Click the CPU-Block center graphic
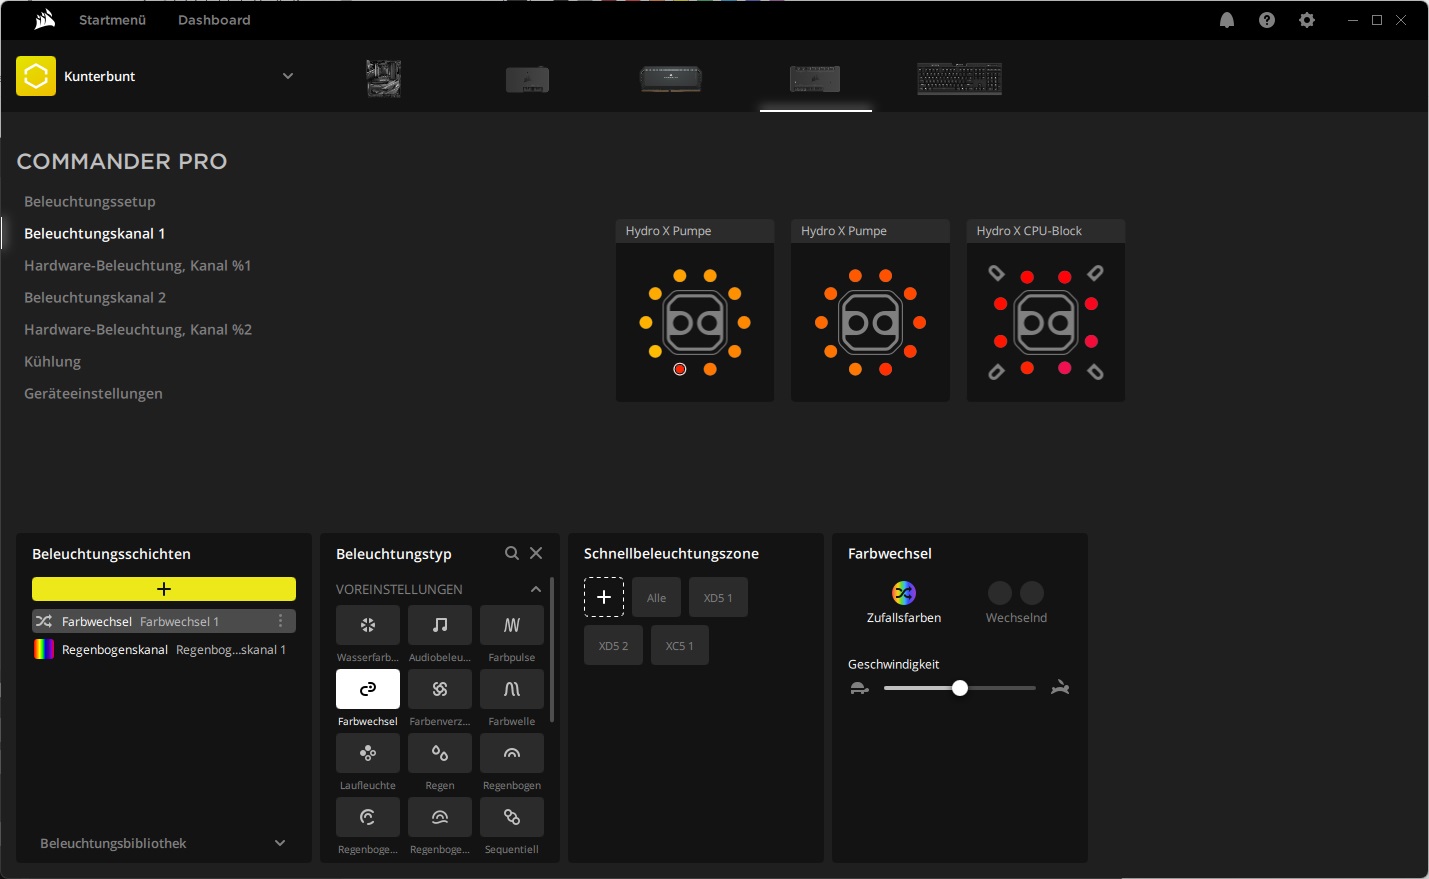 tap(1046, 322)
